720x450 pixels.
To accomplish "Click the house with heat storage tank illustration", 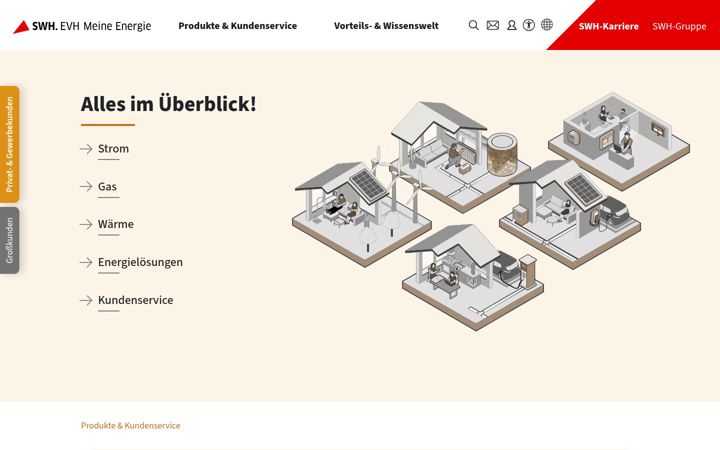I will point(461,156).
